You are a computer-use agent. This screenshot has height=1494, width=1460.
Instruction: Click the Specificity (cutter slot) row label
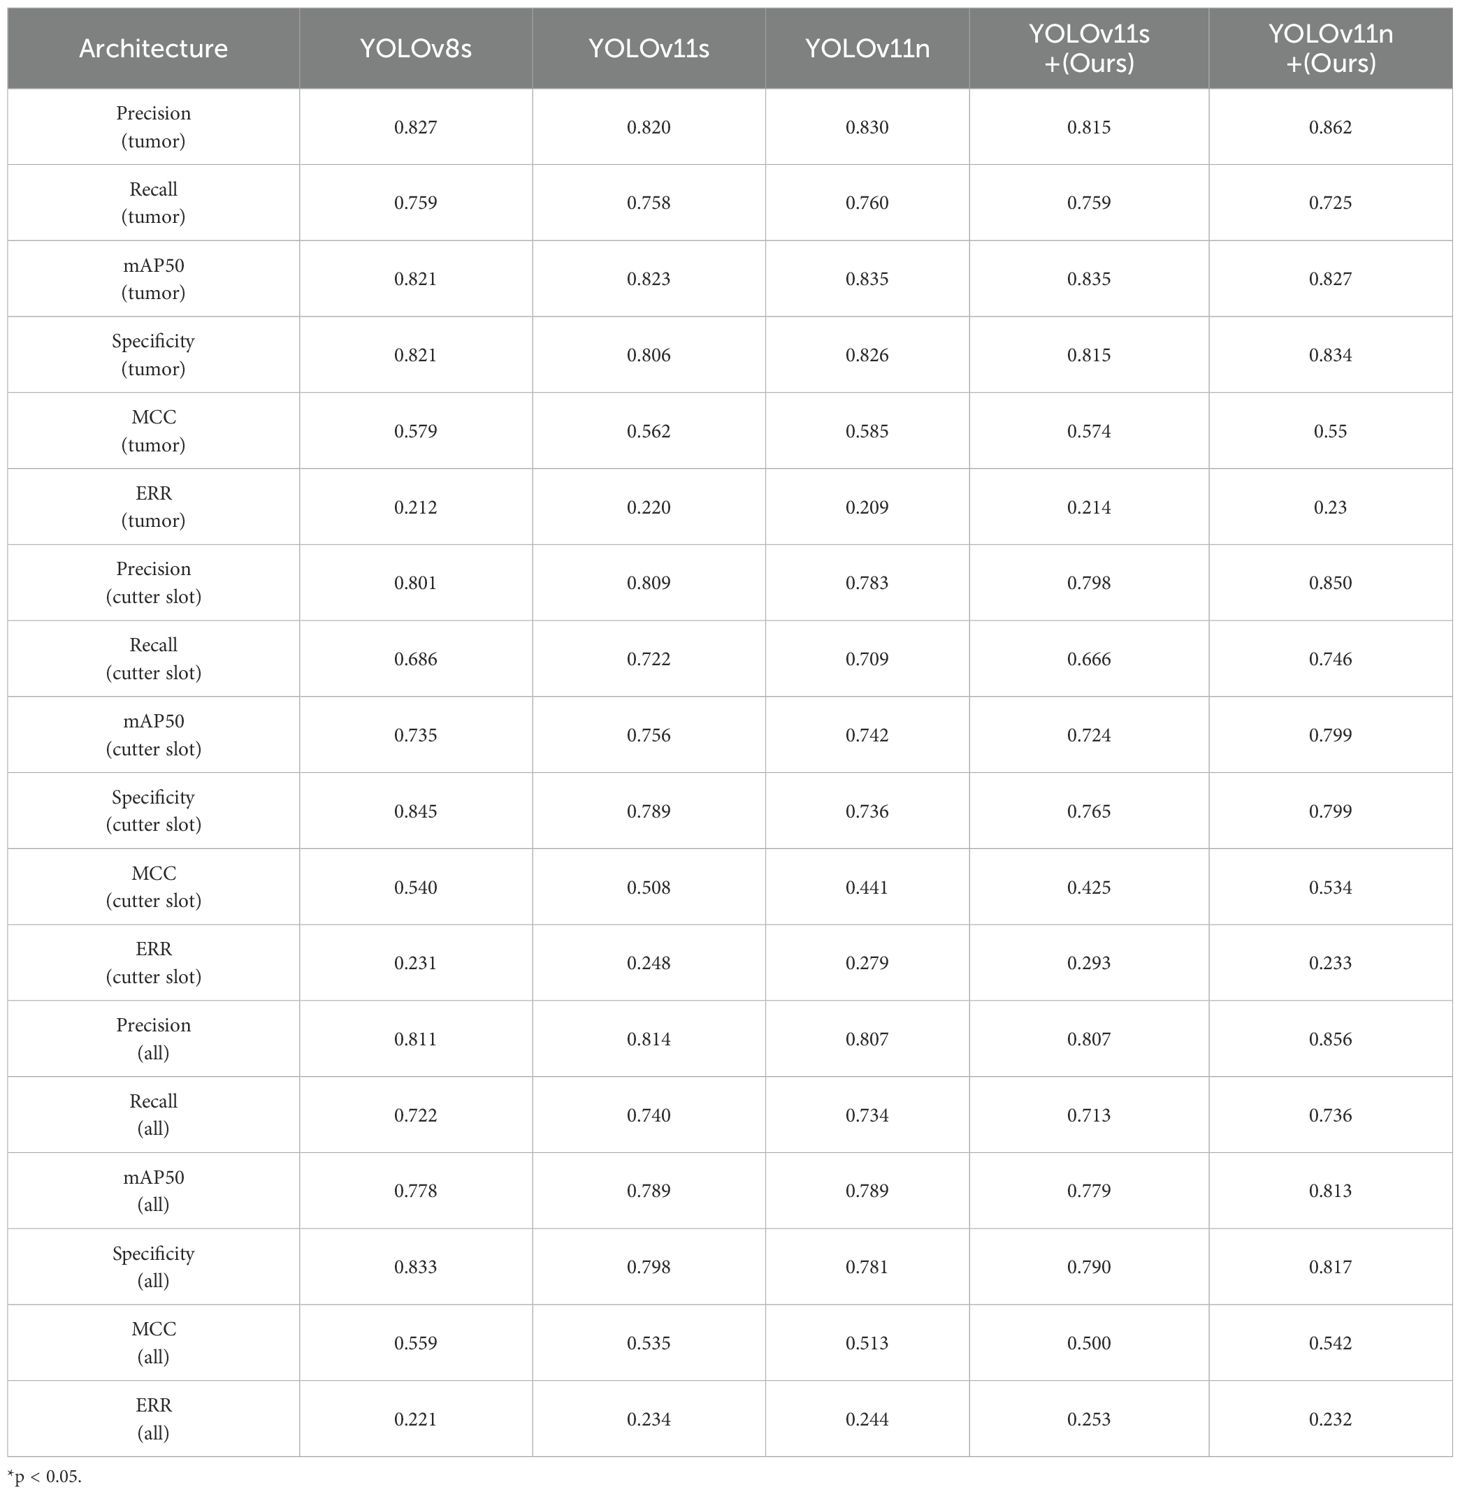(153, 811)
